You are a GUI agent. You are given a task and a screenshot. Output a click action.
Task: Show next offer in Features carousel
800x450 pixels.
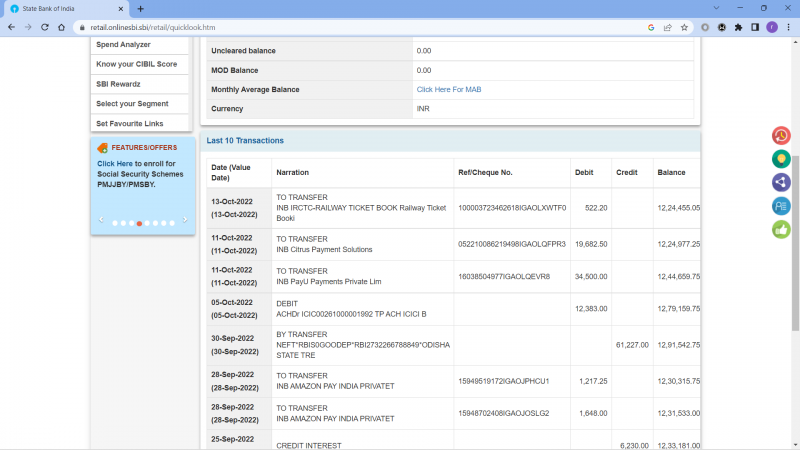pos(185,220)
